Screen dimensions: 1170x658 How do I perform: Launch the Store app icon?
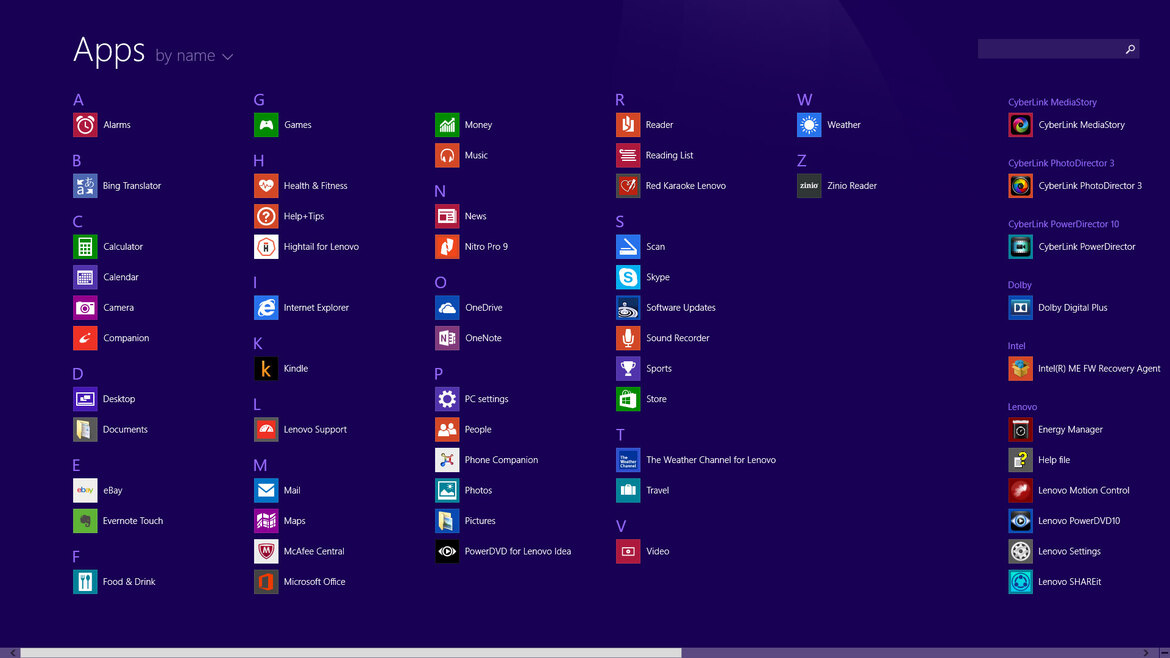[x=628, y=399]
